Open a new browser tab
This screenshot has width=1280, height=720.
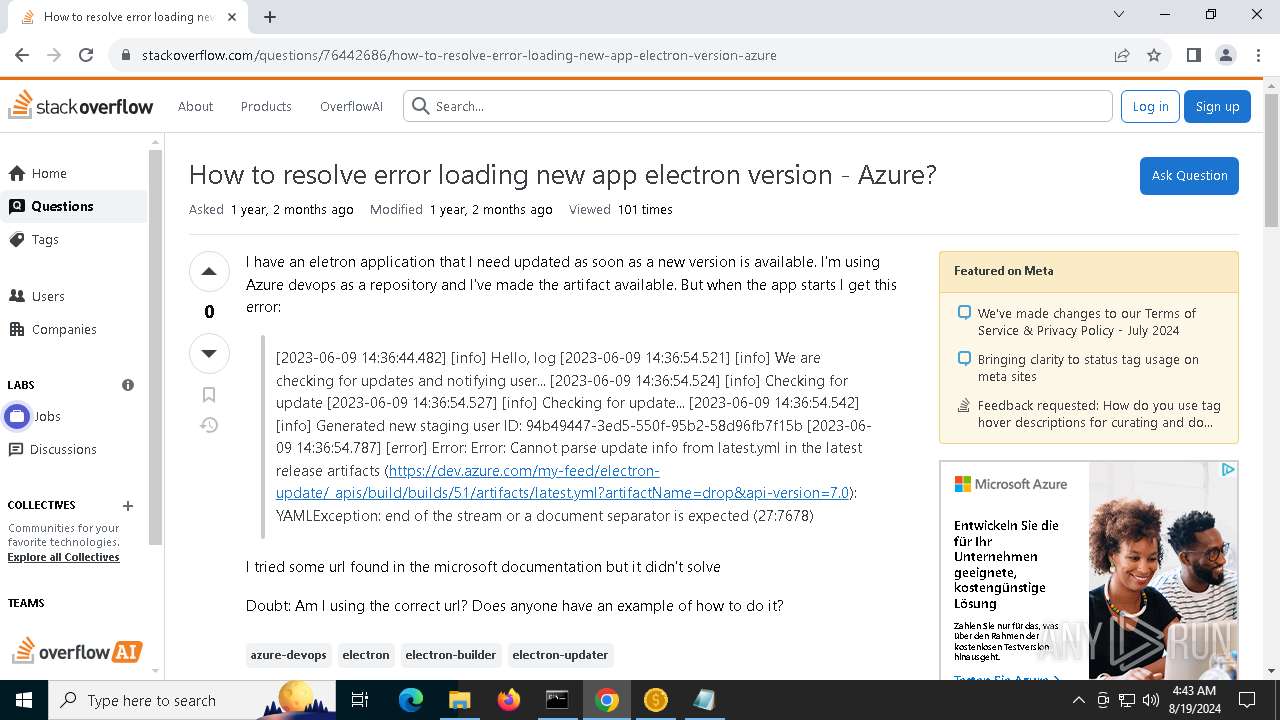(270, 16)
